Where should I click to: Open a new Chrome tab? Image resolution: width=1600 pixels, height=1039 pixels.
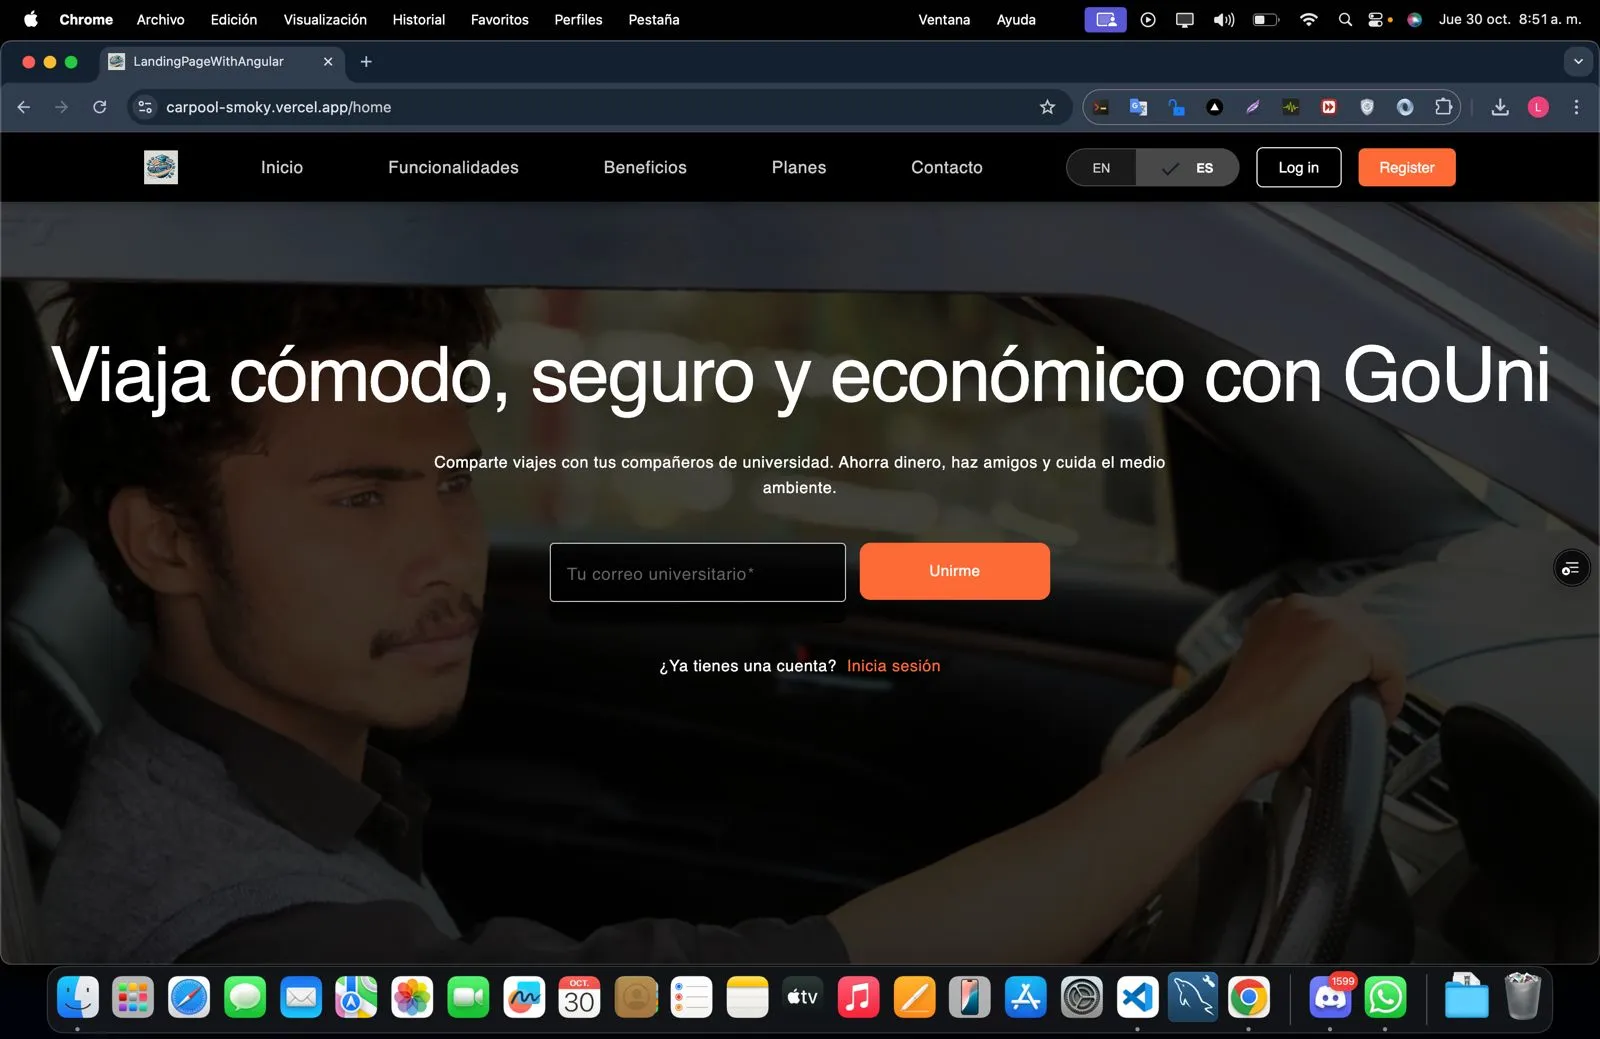click(x=366, y=61)
